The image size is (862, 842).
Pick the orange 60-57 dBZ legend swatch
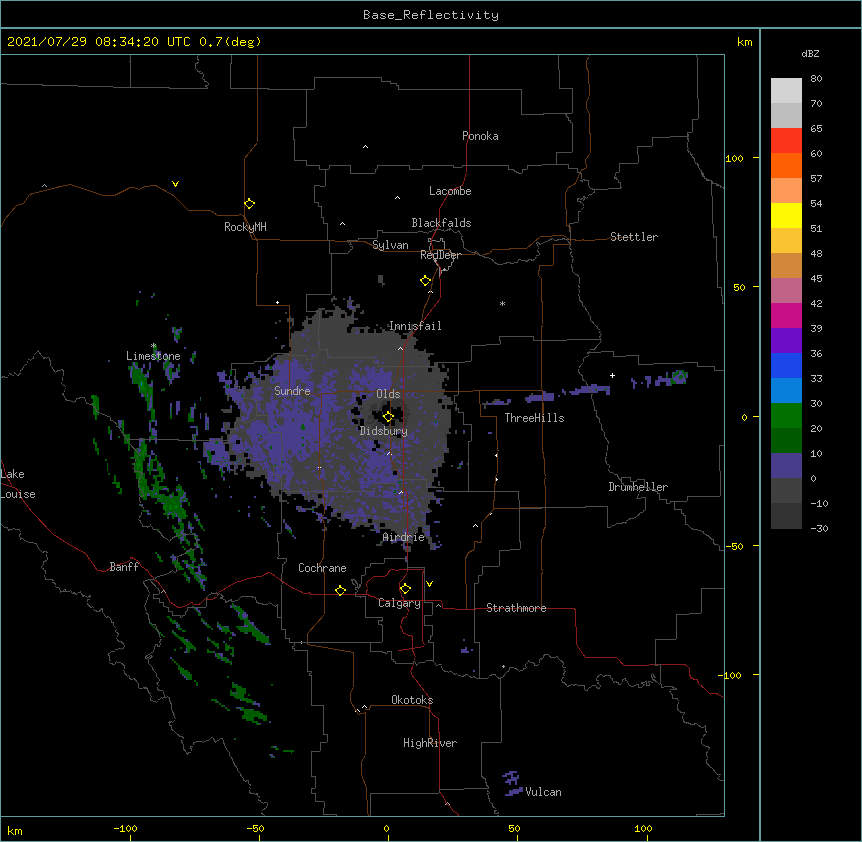[786, 165]
